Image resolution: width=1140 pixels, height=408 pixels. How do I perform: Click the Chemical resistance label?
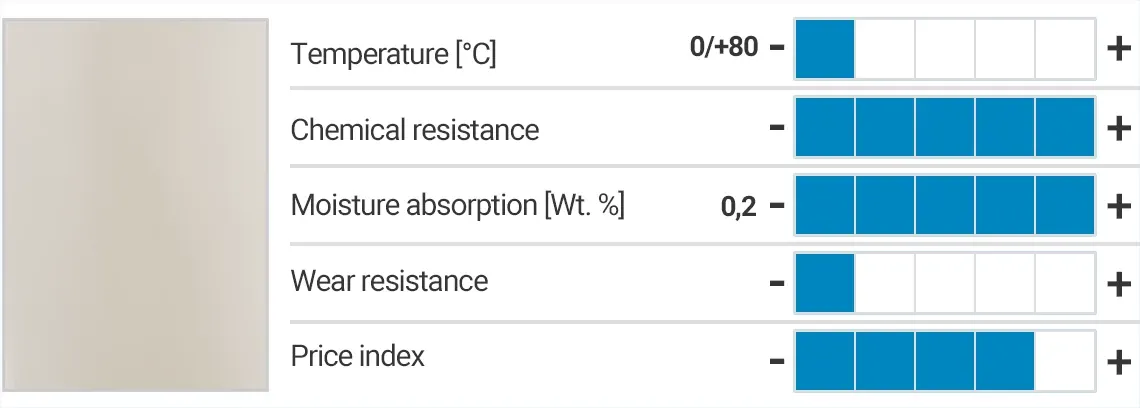coord(414,130)
